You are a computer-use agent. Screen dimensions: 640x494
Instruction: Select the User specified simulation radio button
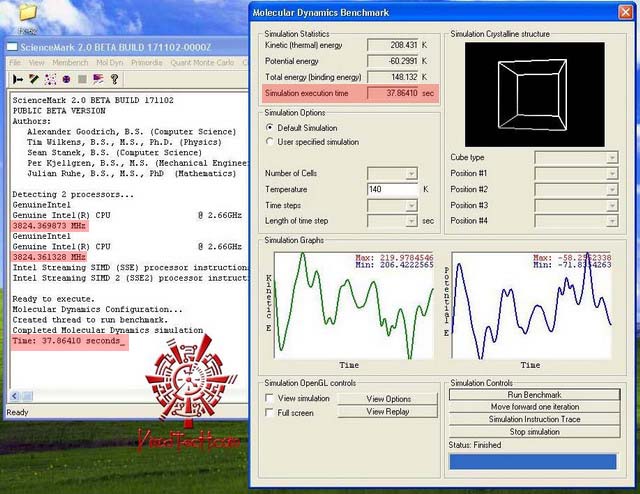[269, 142]
